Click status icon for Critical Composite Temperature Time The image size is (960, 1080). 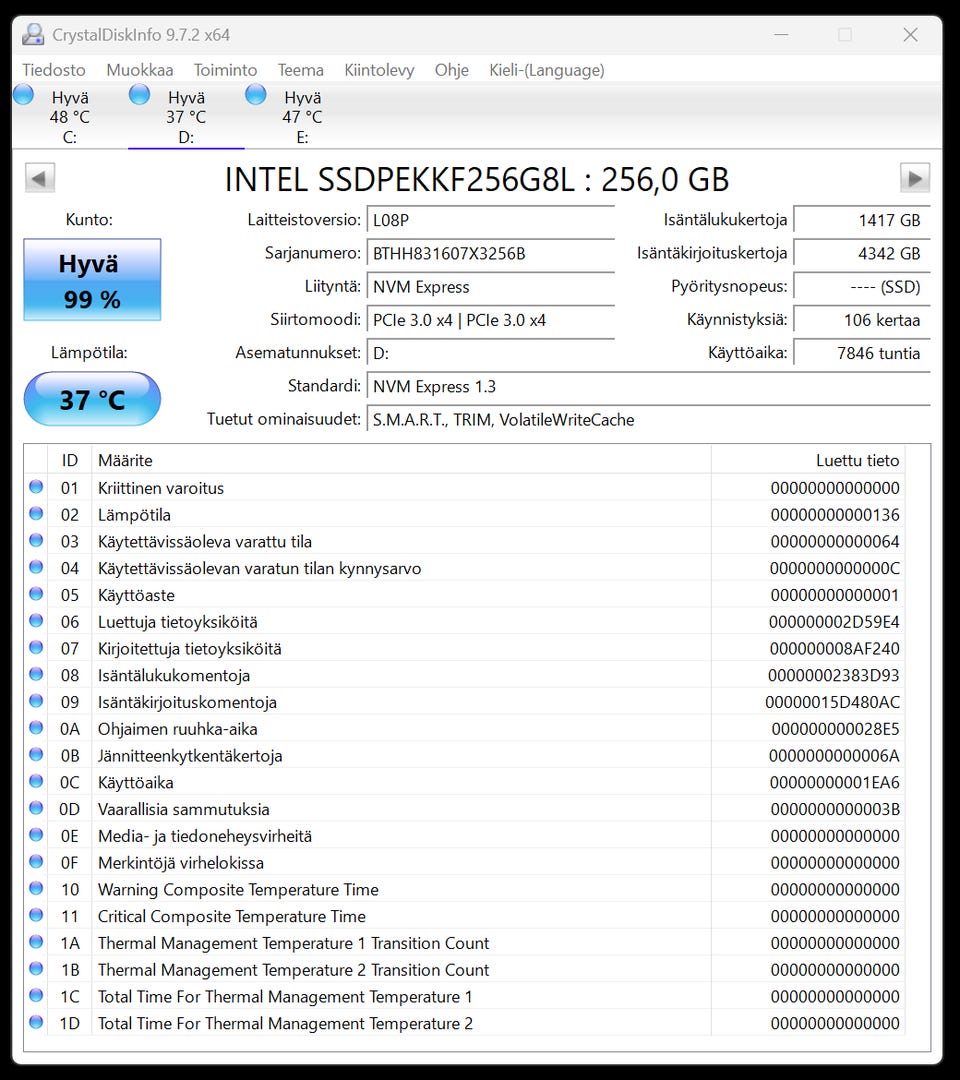click(36, 915)
